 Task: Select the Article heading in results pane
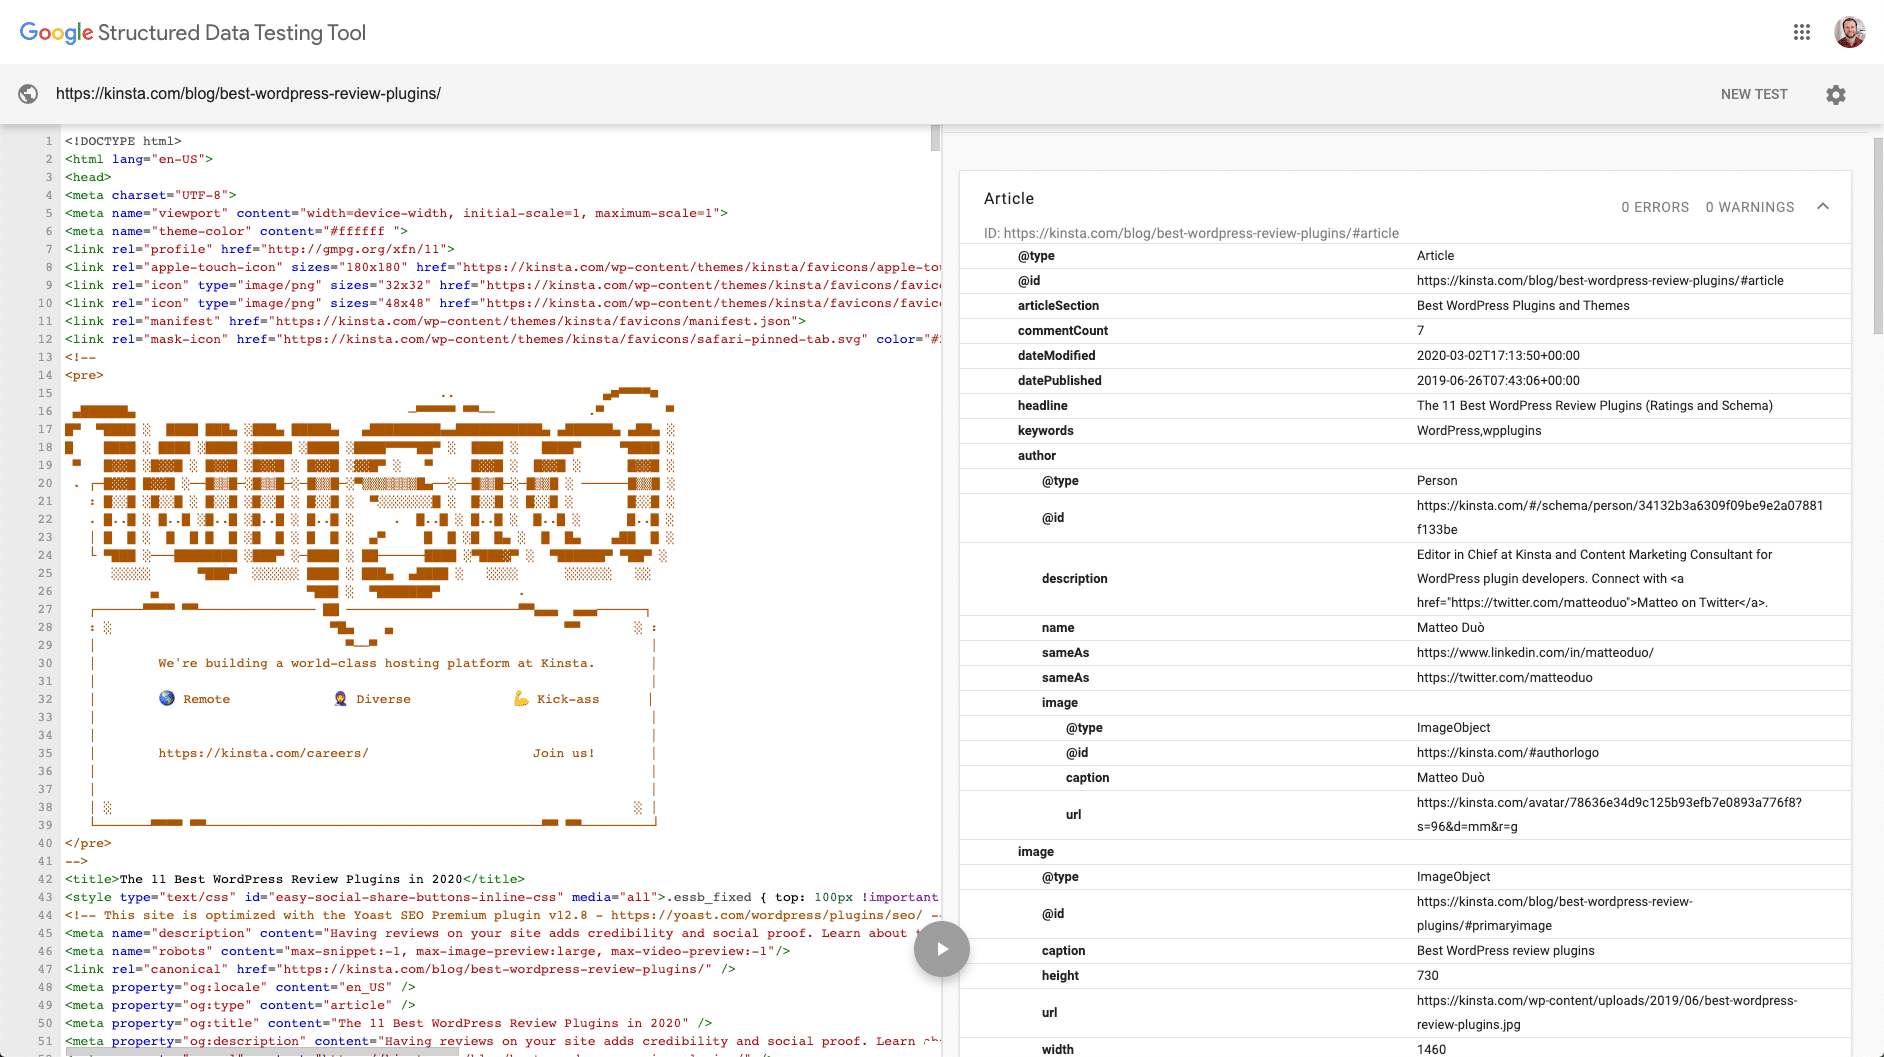coord(1008,198)
